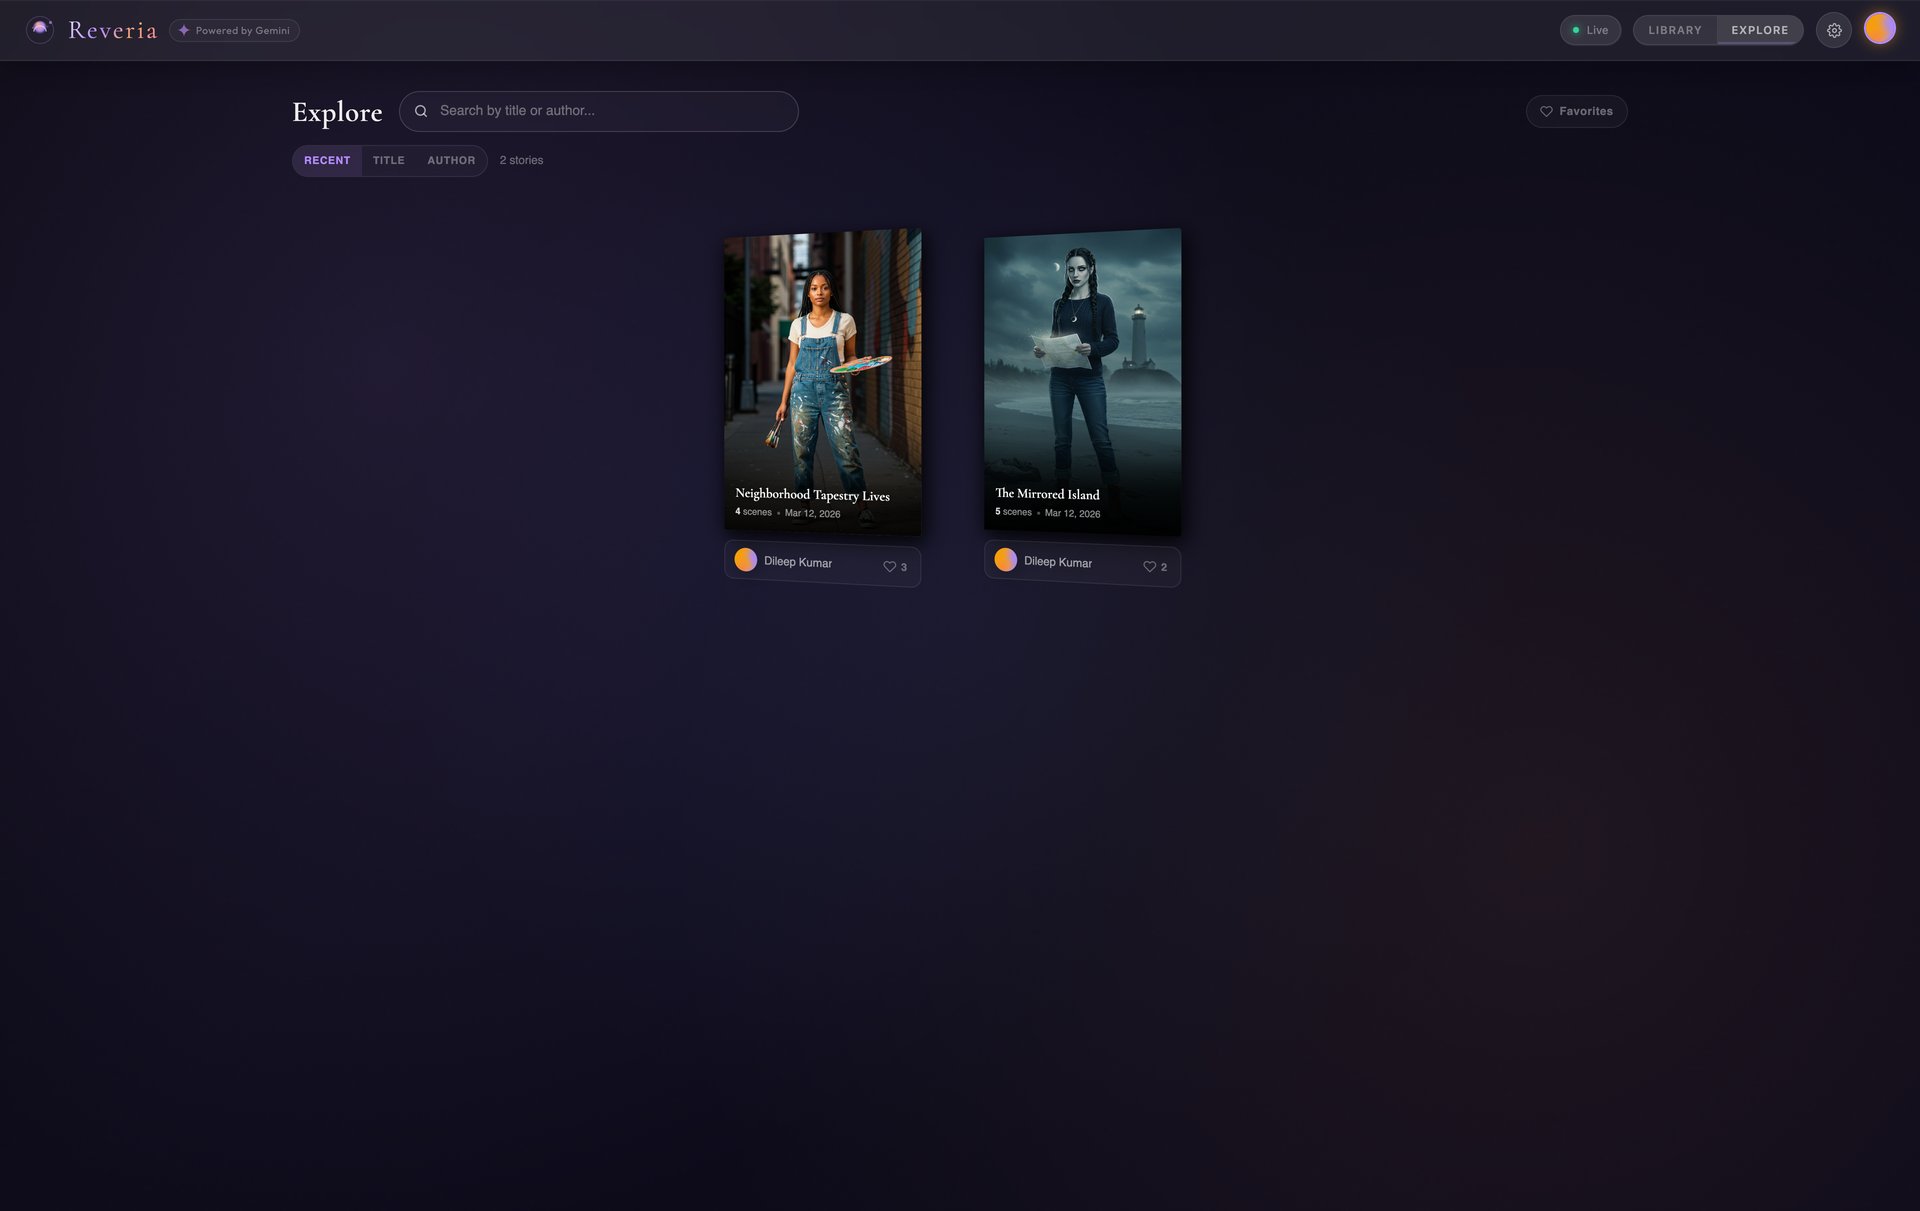Like The Mirrored Island with heart icon
The height and width of the screenshot is (1211, 1920).
[x=1149, y=567]
